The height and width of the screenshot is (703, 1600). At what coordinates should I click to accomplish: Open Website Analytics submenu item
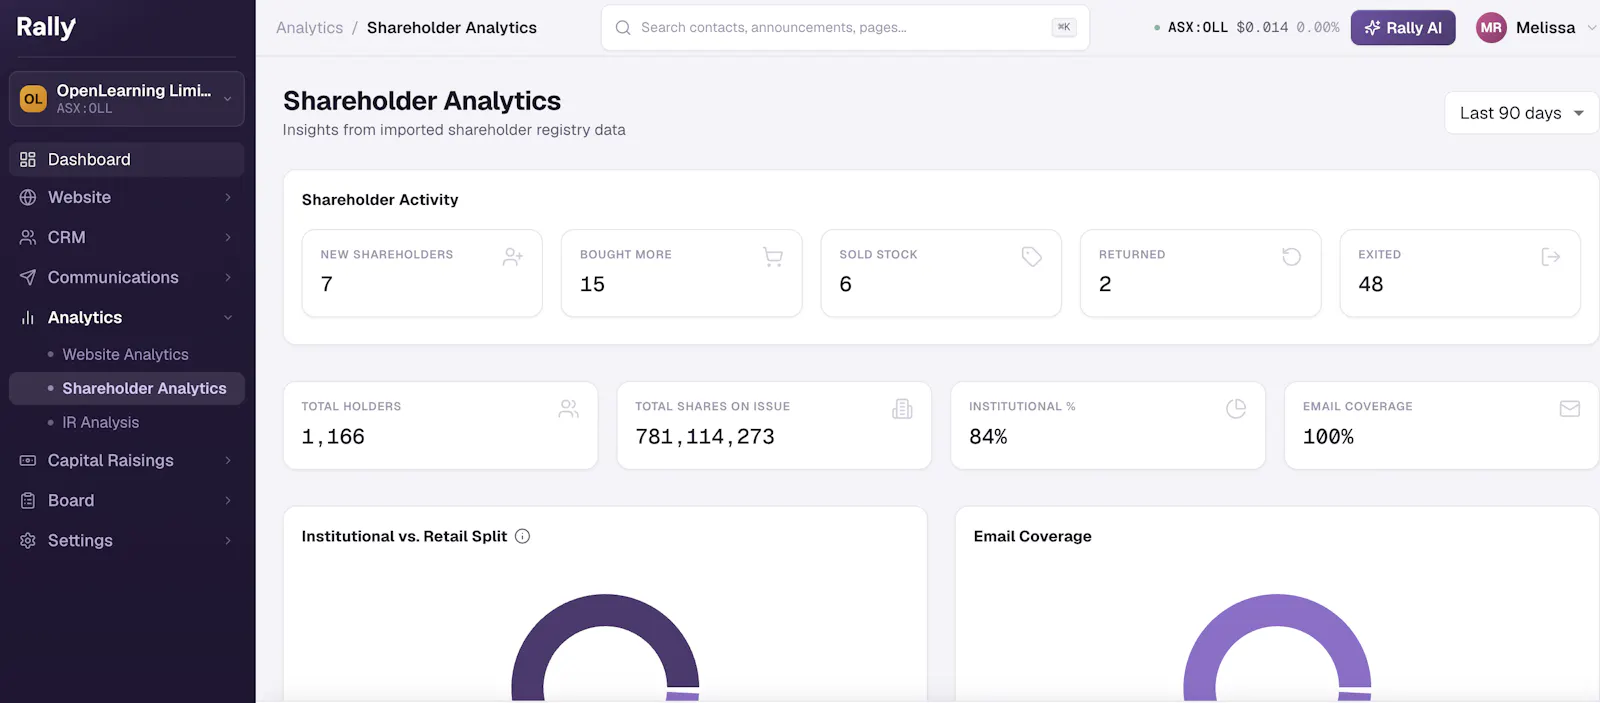[x=126, y=354]
